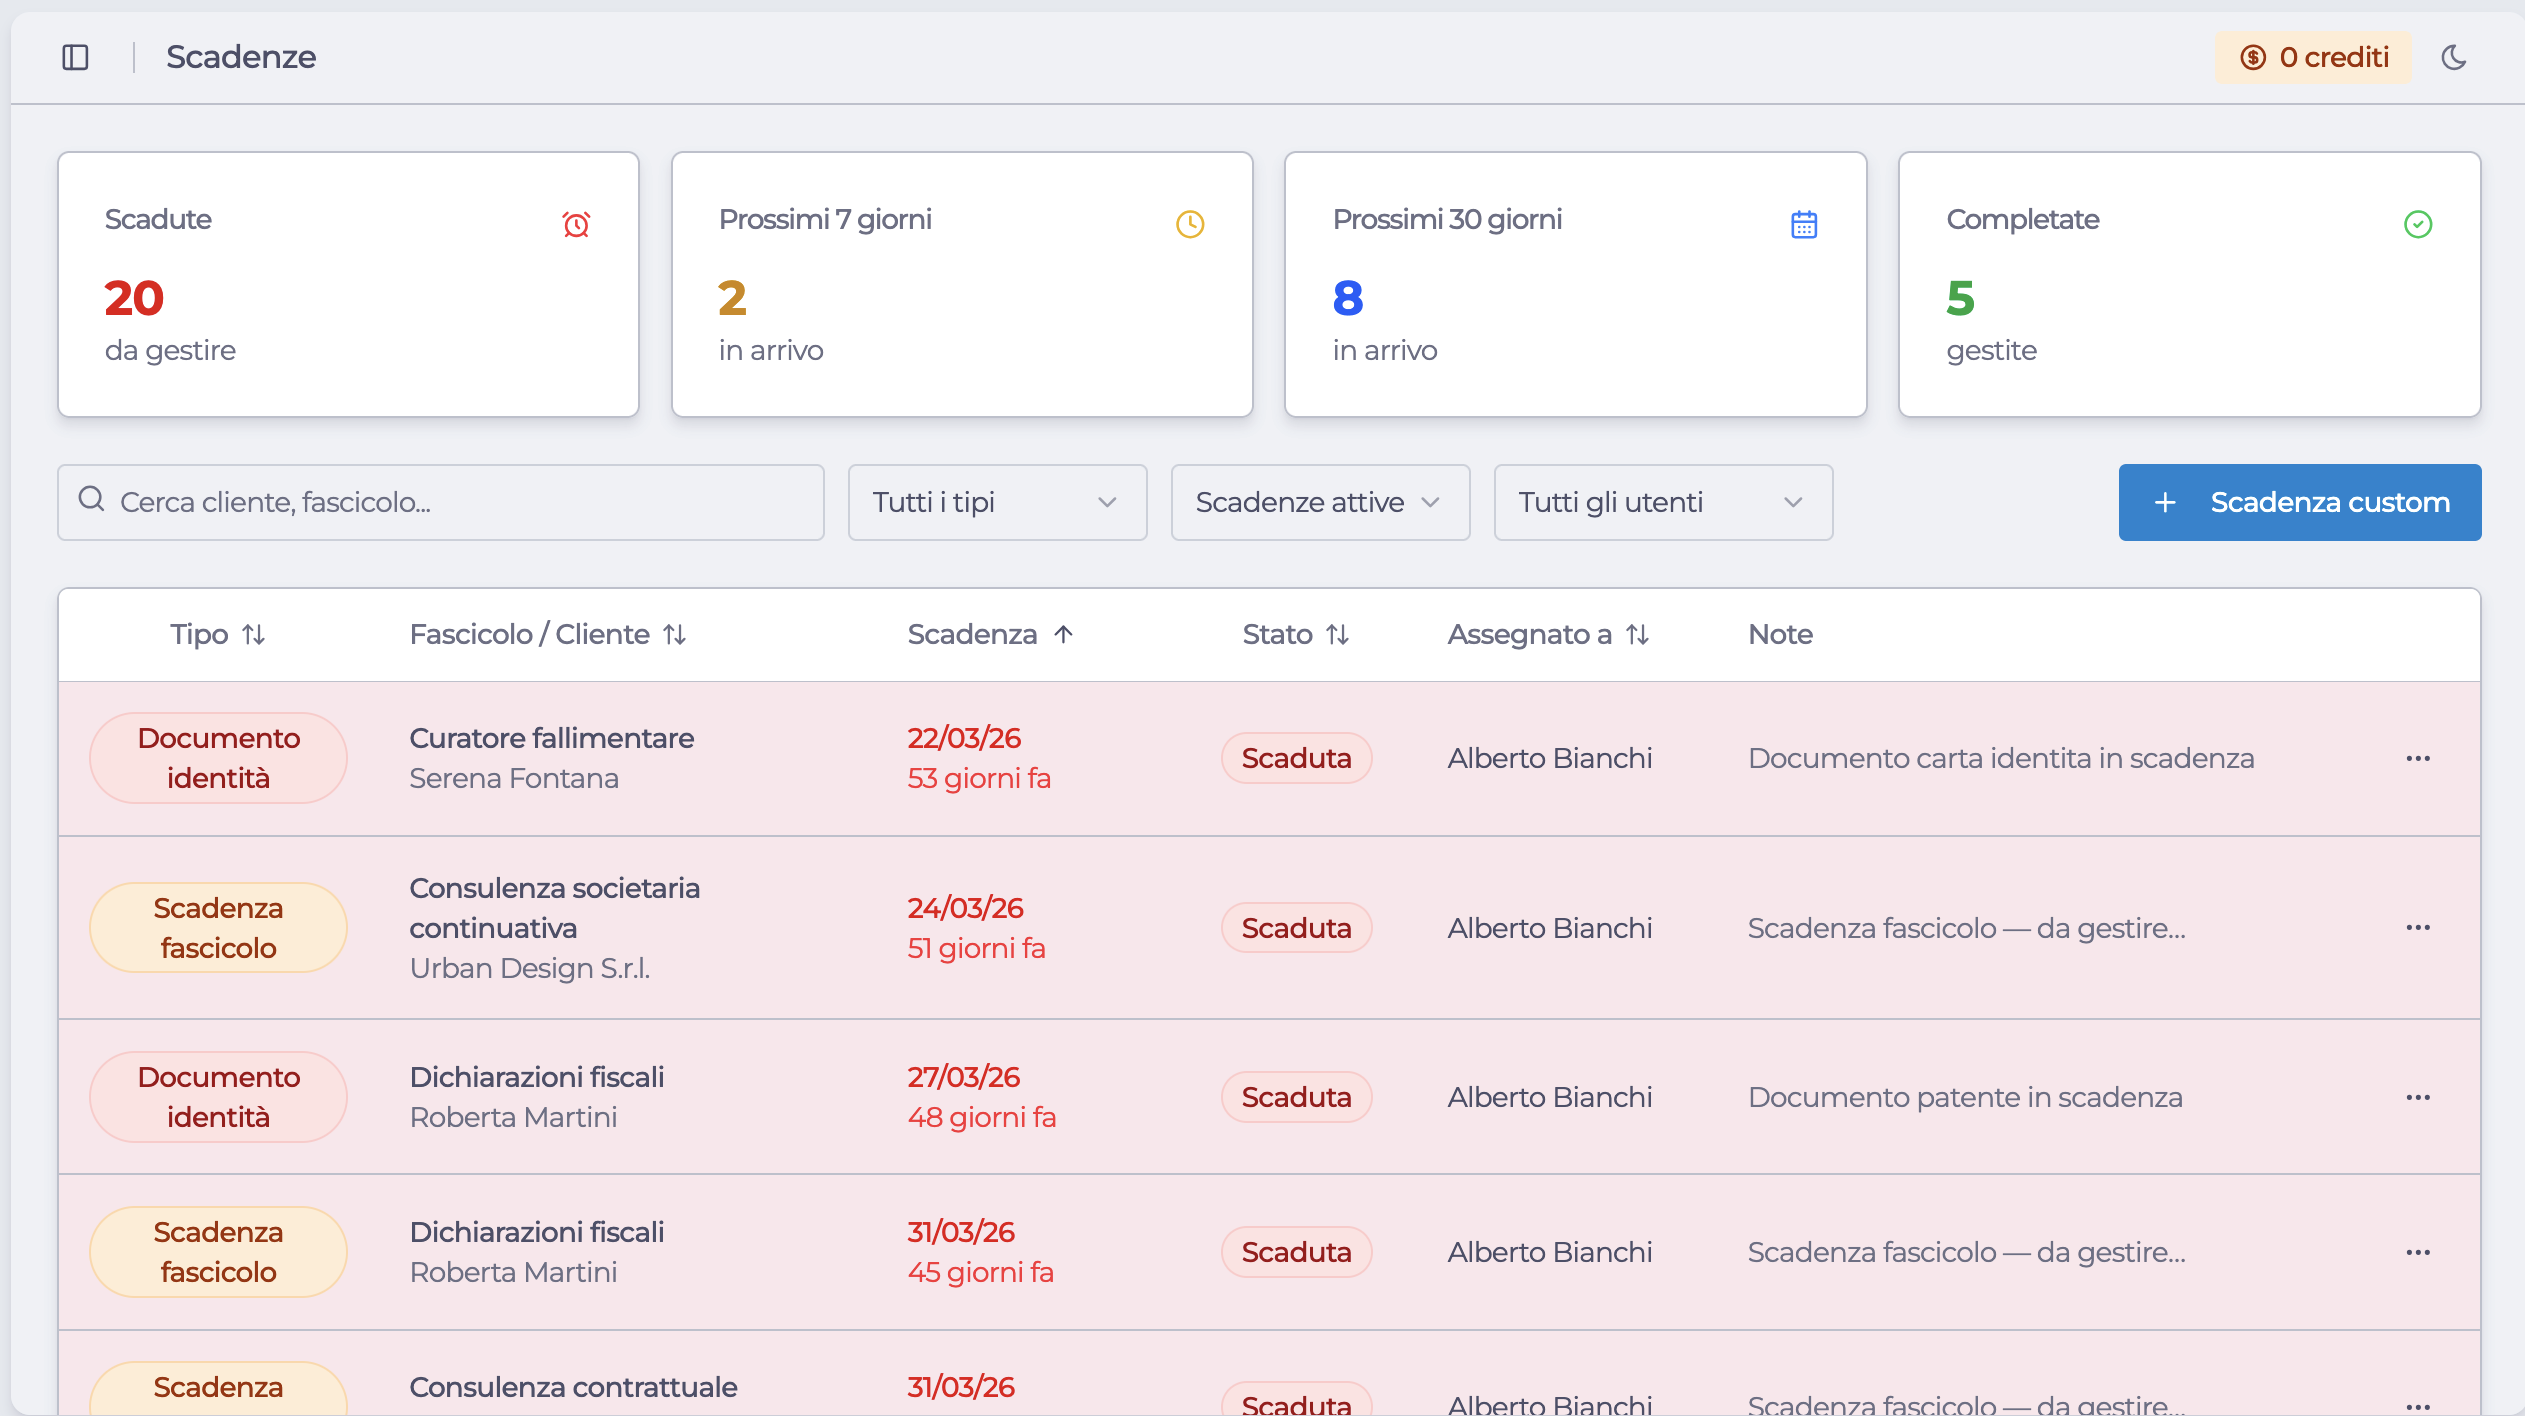
Task: Open row actions for the 45 giorni fa row
Action: (x=2418, y=1252)
